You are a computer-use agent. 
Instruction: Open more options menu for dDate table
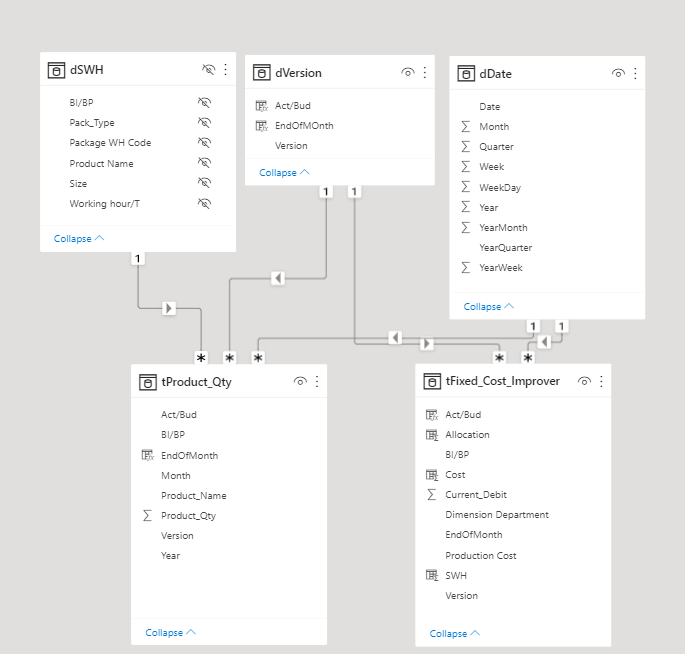635,73
